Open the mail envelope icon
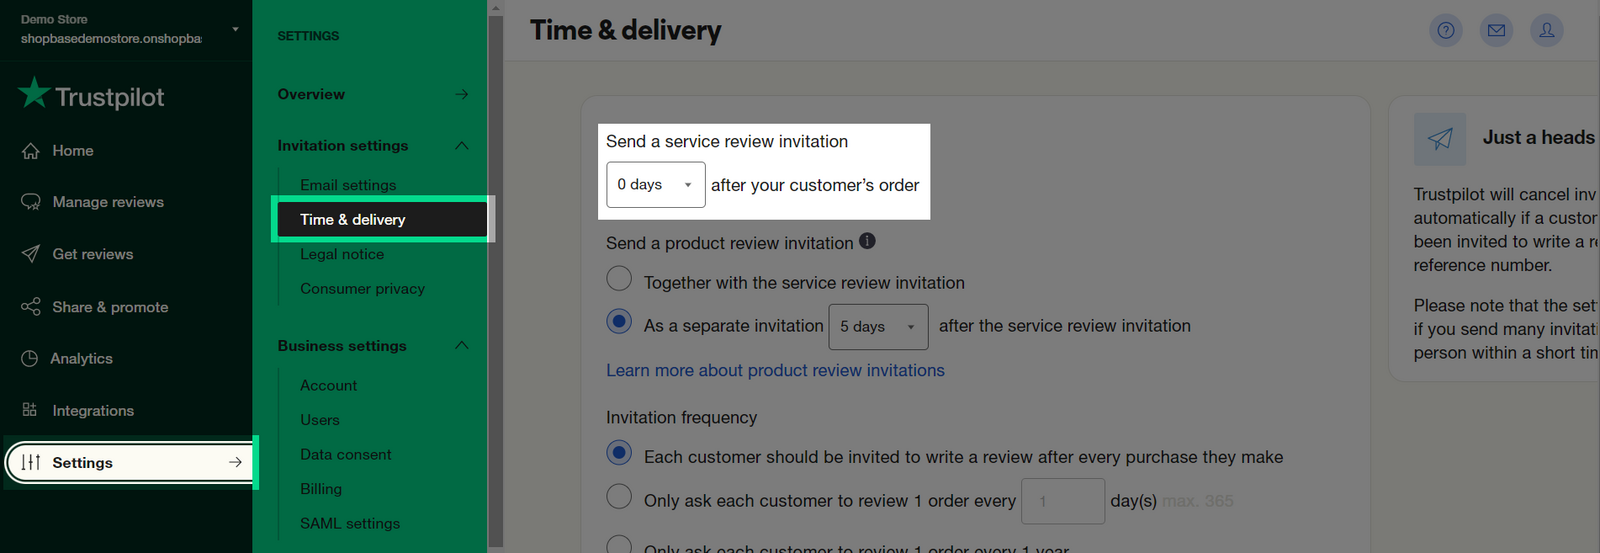The width and height of the screenshot is (1600, 553). pos(1496,30)
